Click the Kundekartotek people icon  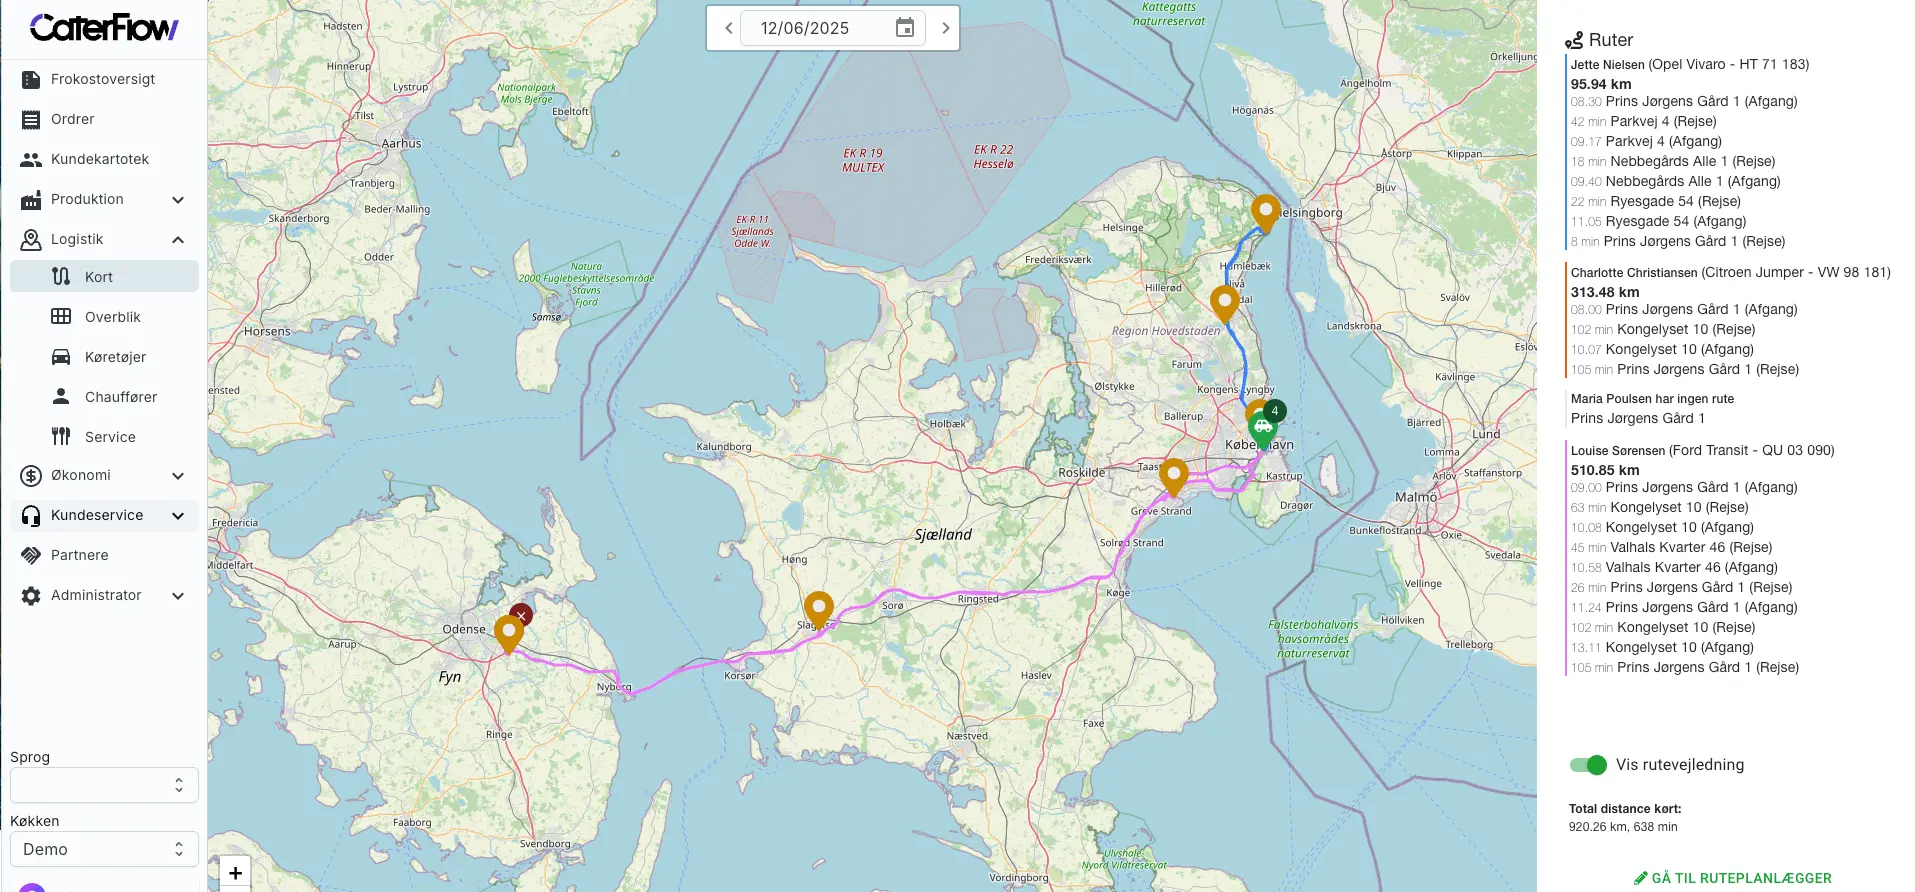click(x=31, y=160)
